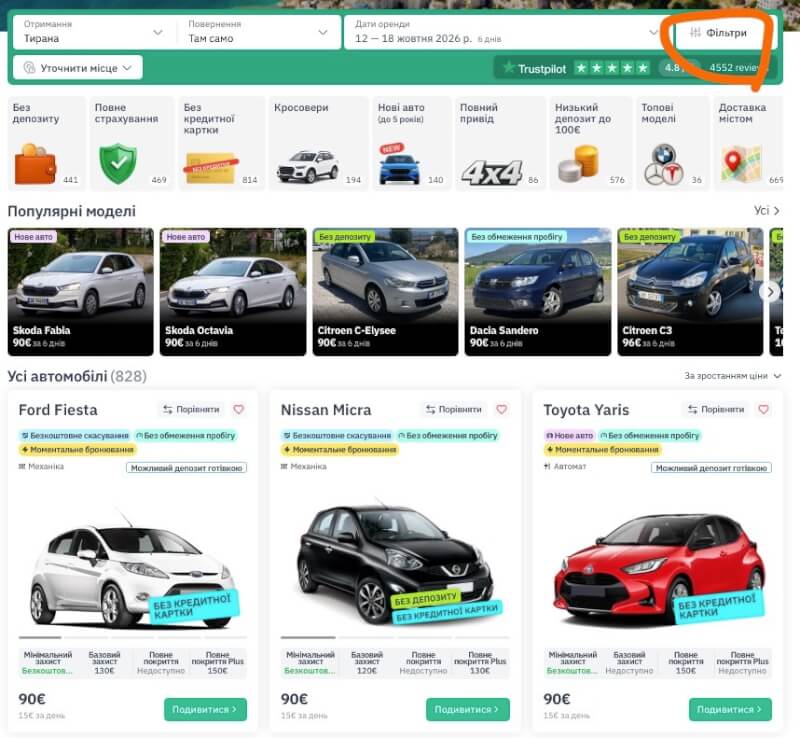Open Trustpilot reviews badge
The width and height of the screenshot is (800, 738).
pos(636,67)
